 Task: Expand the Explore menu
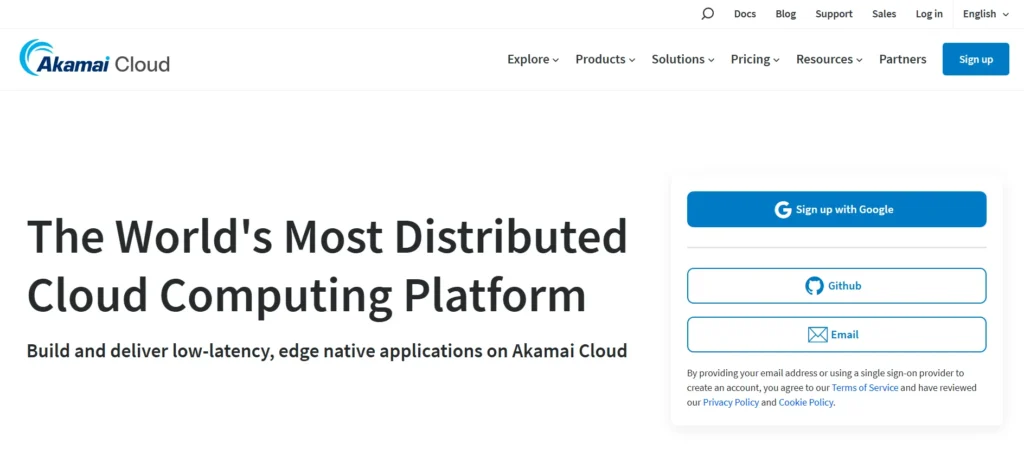pyautogui.click(x=533, y=59)
